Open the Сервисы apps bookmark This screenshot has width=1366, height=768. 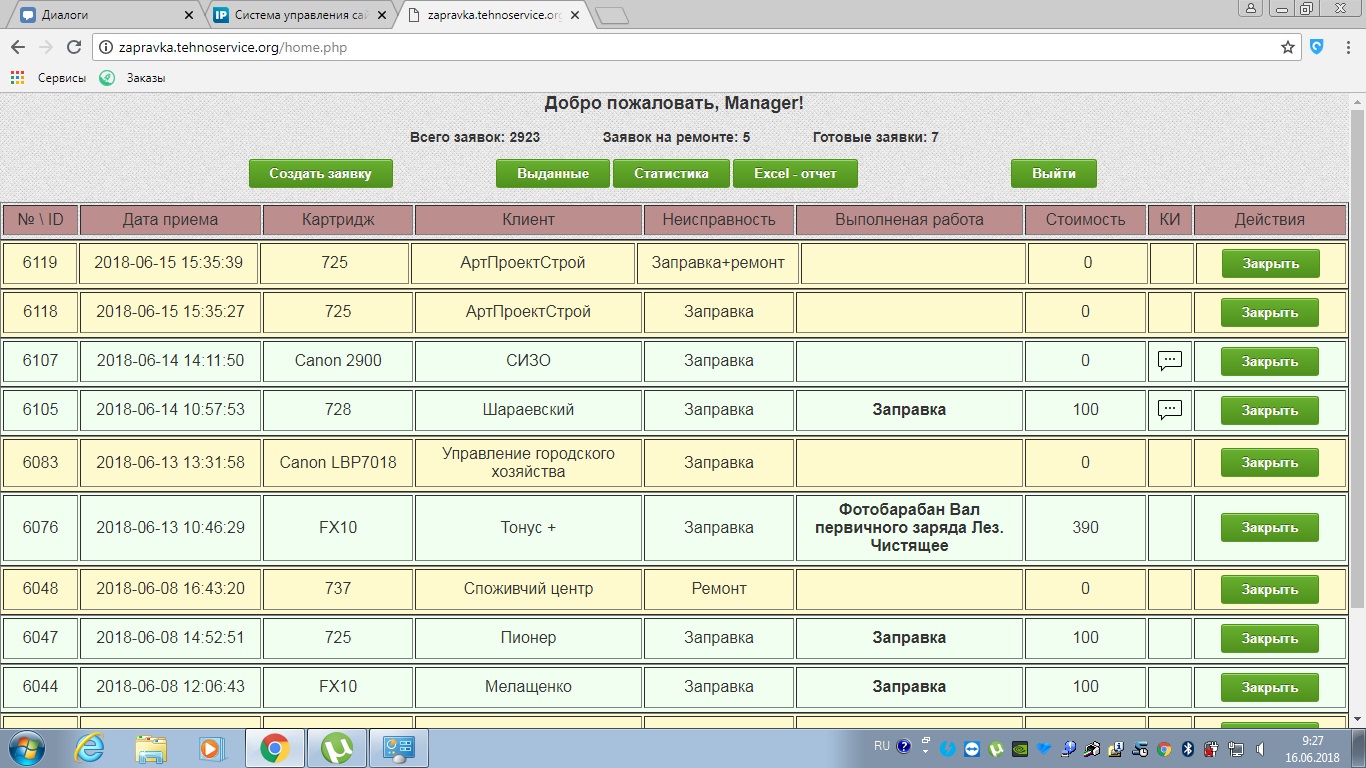click(48, 78)
